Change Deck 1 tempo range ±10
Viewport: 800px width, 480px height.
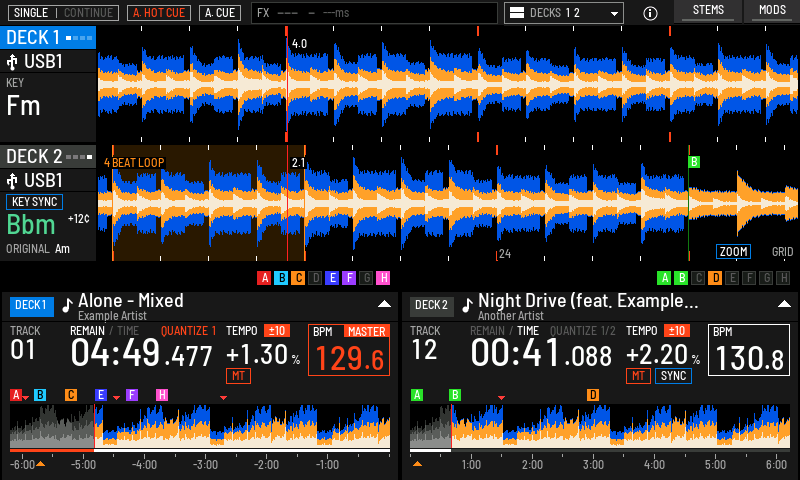tap(277, 331)
